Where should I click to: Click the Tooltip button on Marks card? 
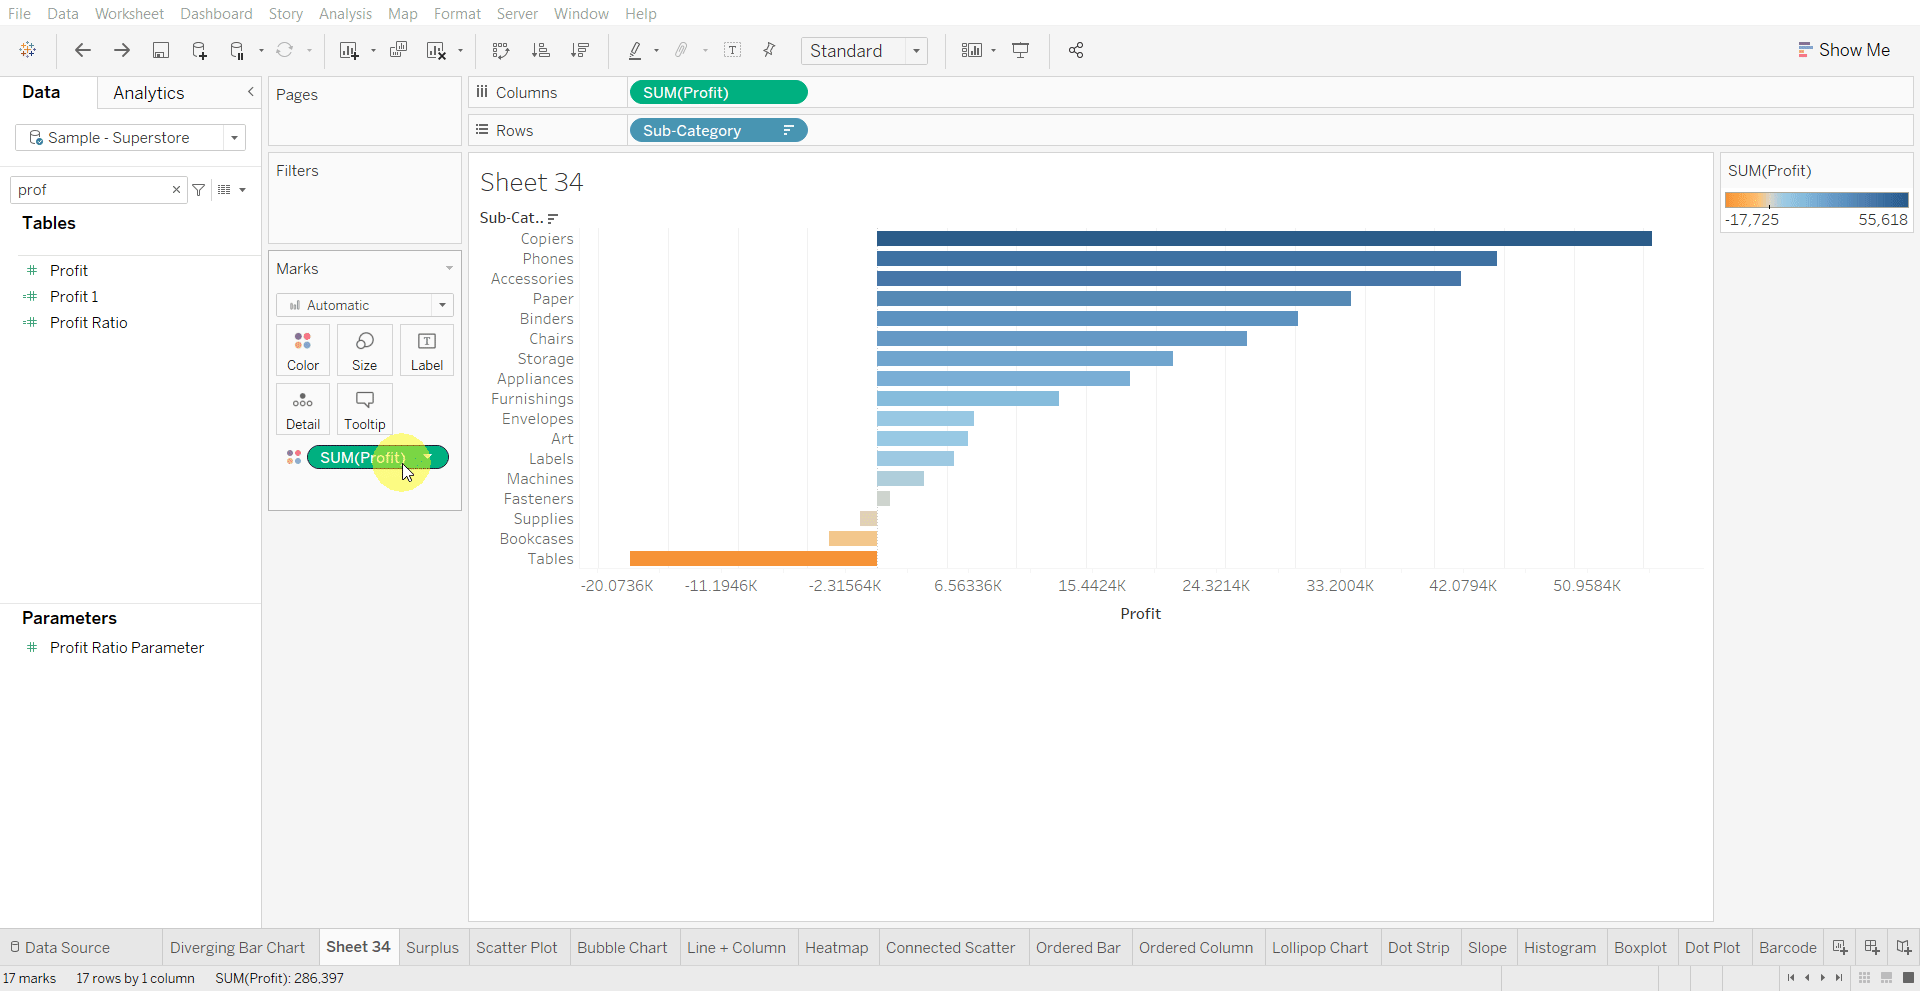[364, 409]
